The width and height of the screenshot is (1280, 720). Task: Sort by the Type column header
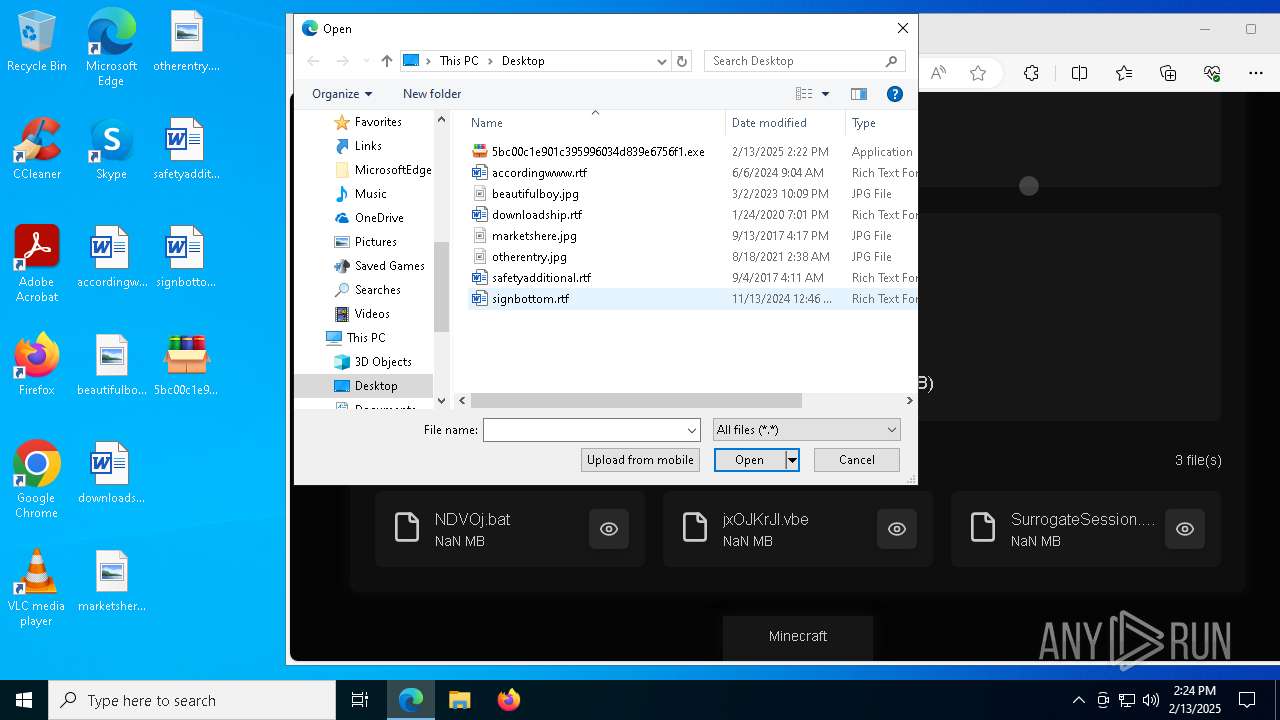tap(880, 123)
